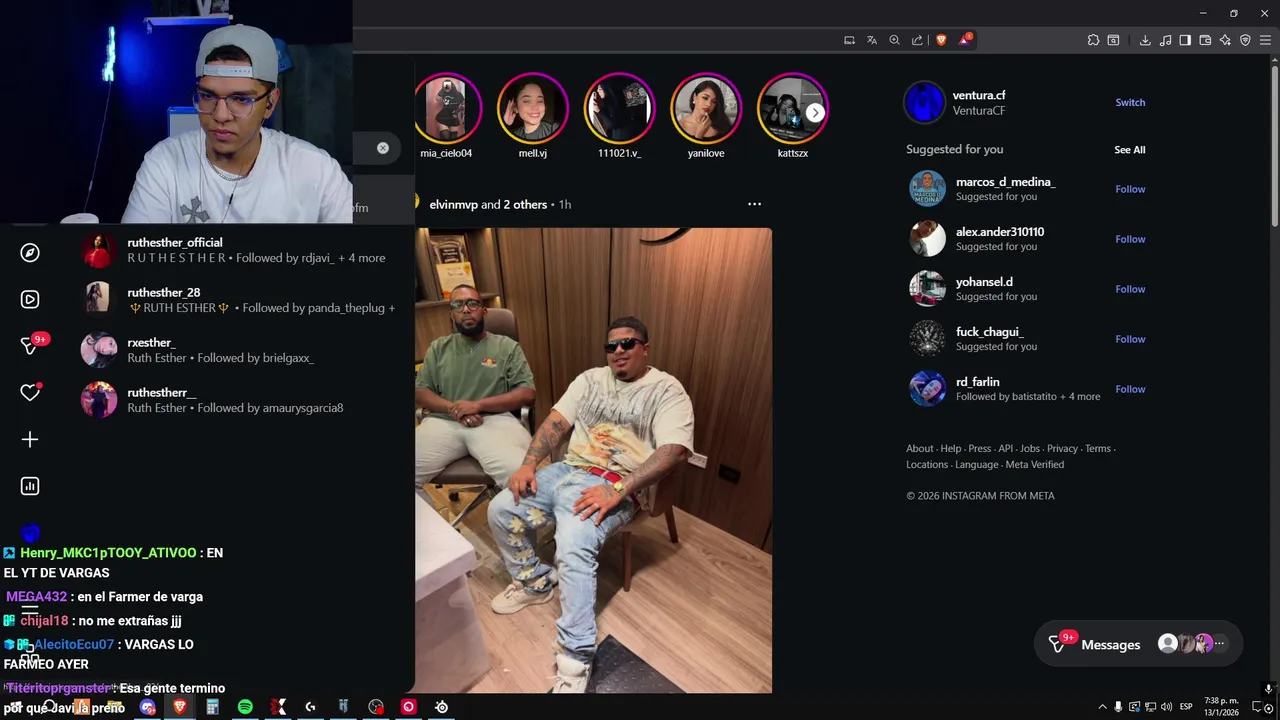Open Brave Shields lion icon
The image size is (1280, 720).
pos(941,40)
